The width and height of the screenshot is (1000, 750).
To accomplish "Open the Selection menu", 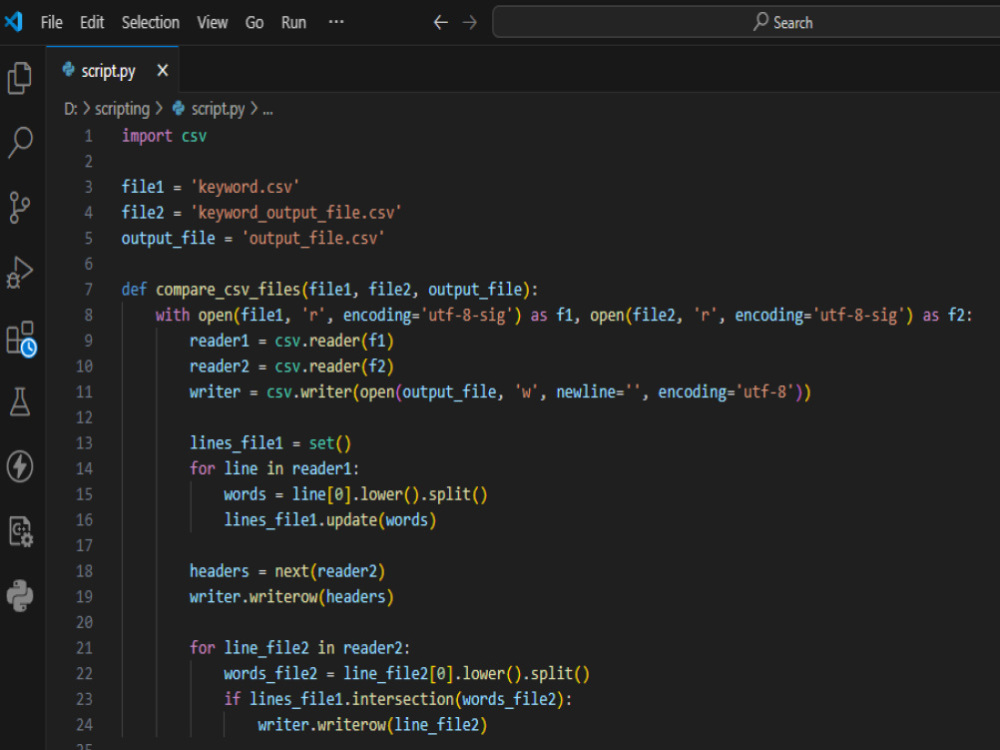I will pyautogui.click(x=150, y=22).
